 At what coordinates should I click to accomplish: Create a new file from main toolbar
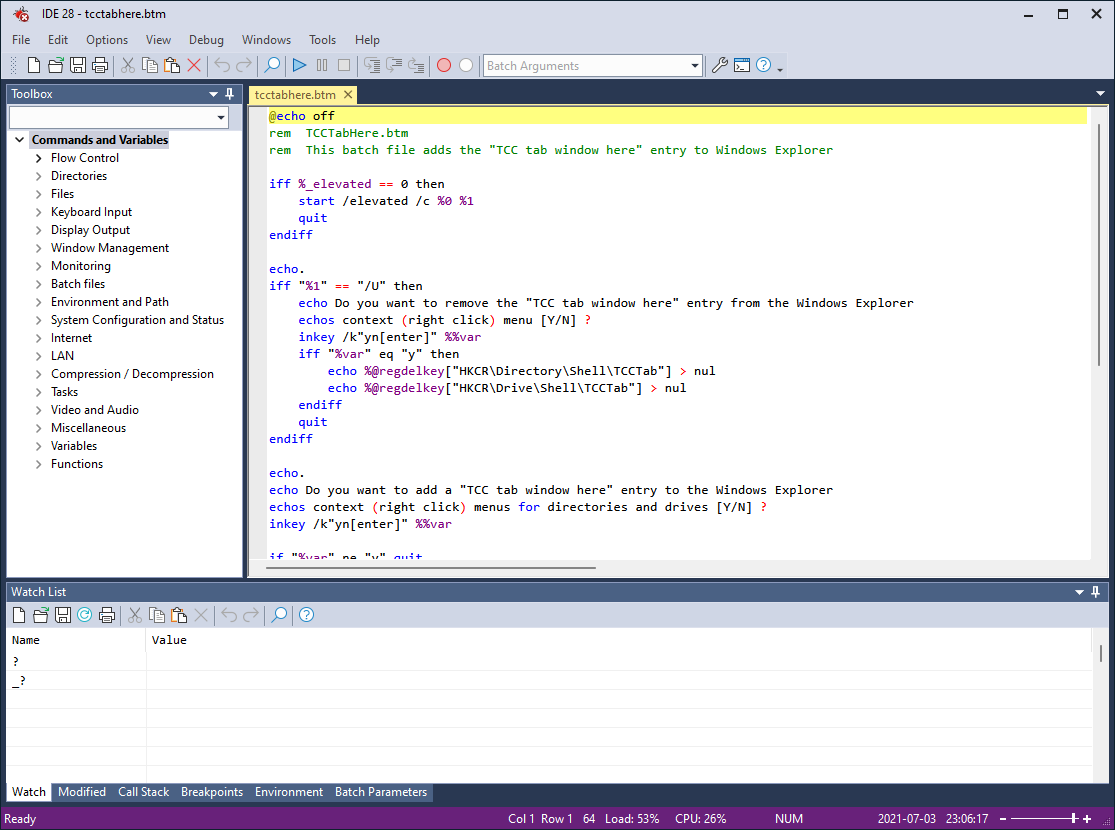33,65
